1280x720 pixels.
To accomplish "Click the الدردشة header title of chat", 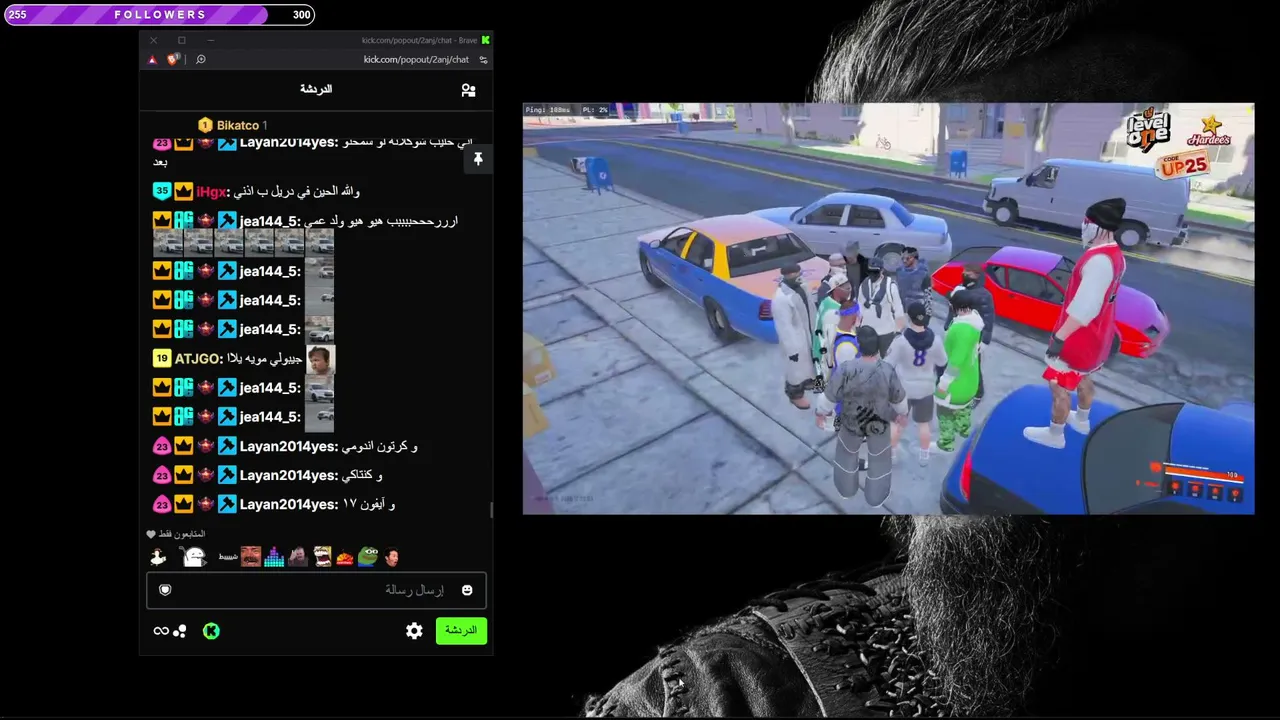I will [x=316, y=89].
